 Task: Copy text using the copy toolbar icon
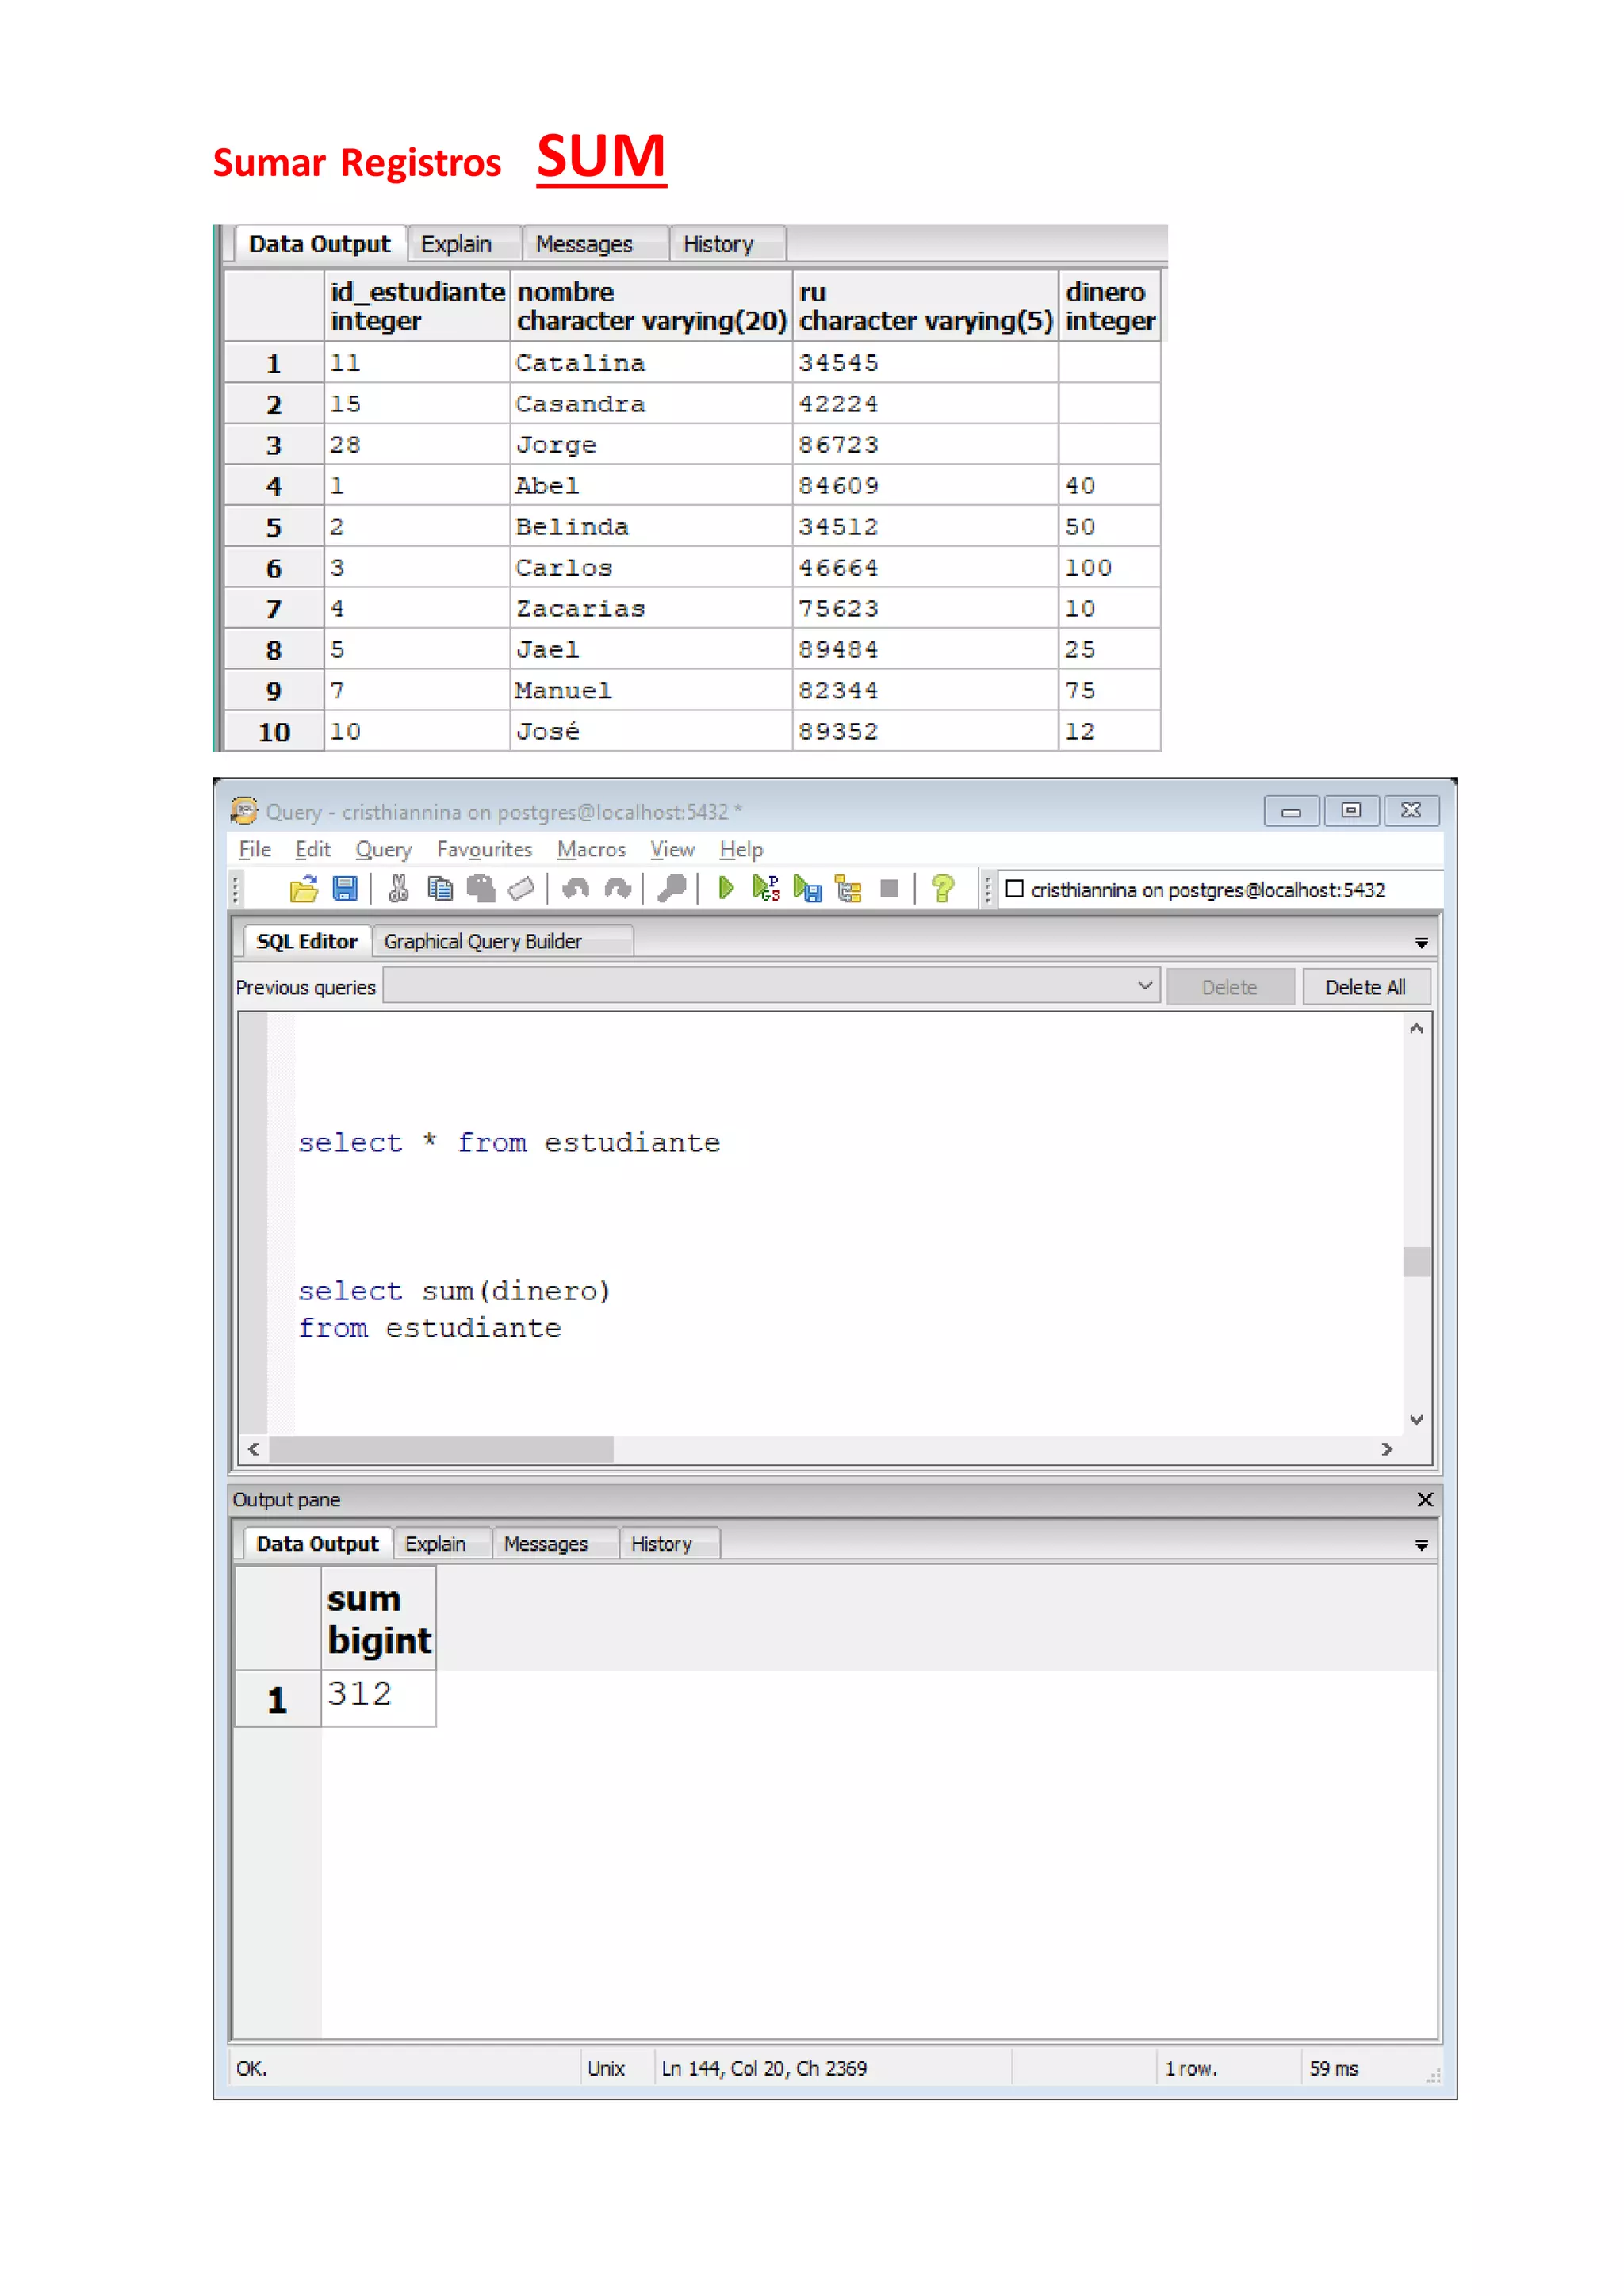pos(439,889)
